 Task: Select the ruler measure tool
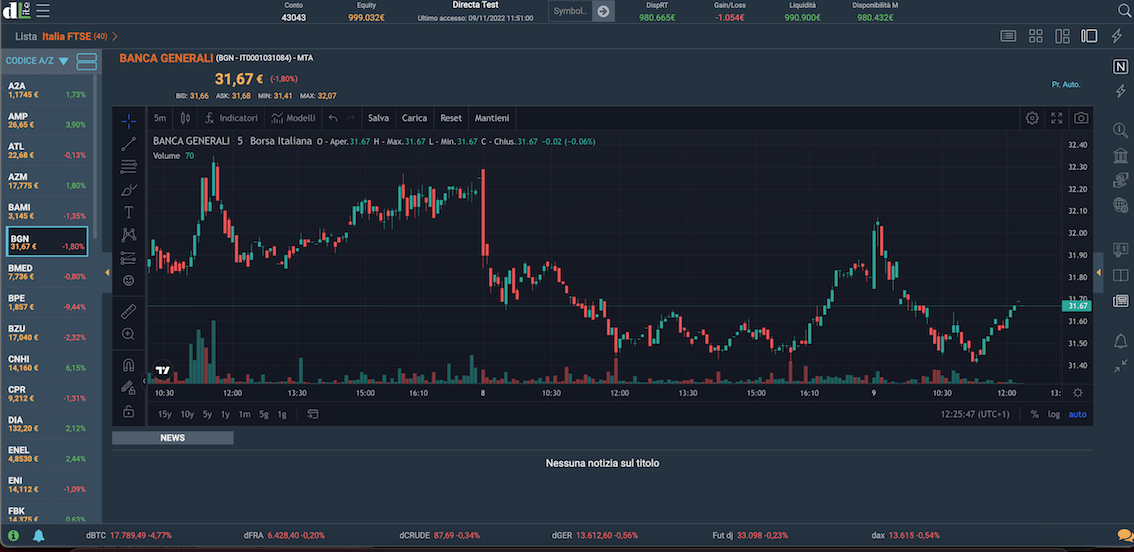pos(129,311)
